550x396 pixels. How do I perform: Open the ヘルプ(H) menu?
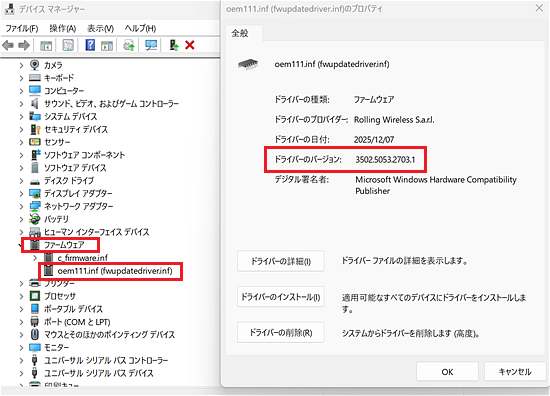click(x=140, y=28)
